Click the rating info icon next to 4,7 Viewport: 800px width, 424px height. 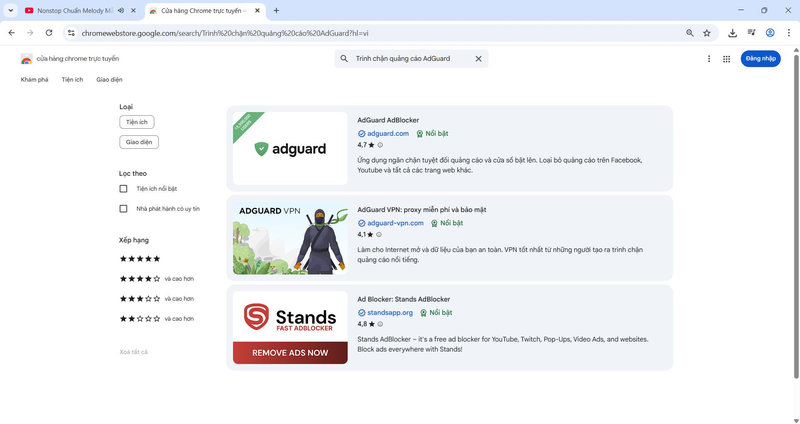[x=380, y=145]
